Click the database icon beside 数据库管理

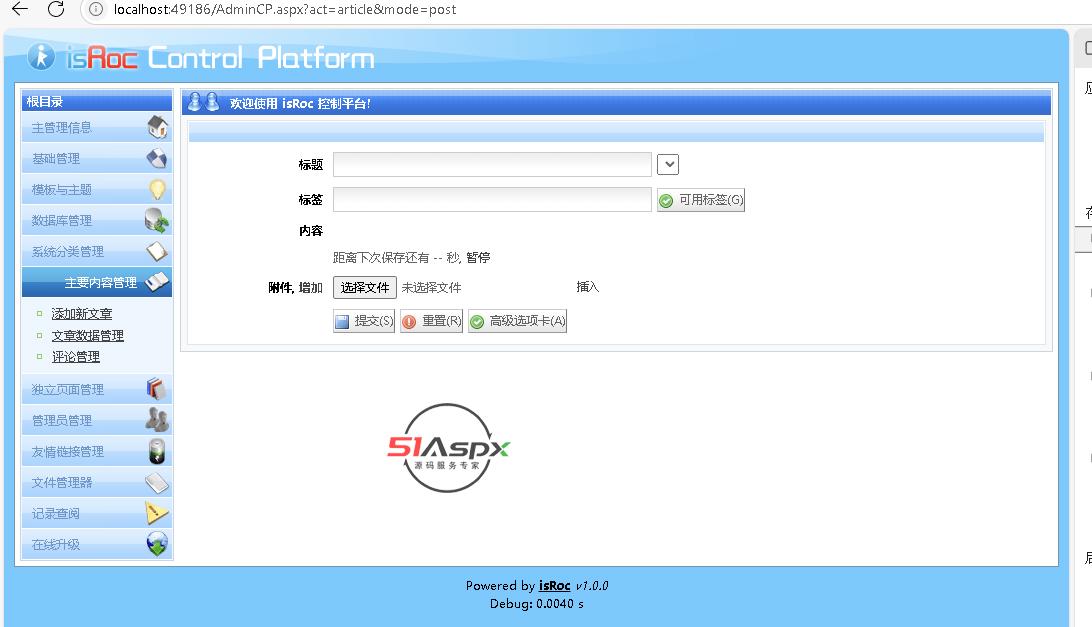point(157,221)
